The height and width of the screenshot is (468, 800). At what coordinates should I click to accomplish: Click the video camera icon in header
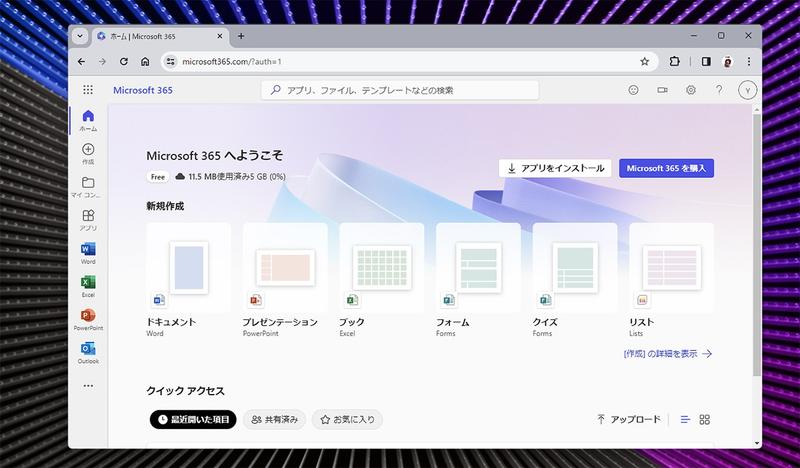click(662, 90)
